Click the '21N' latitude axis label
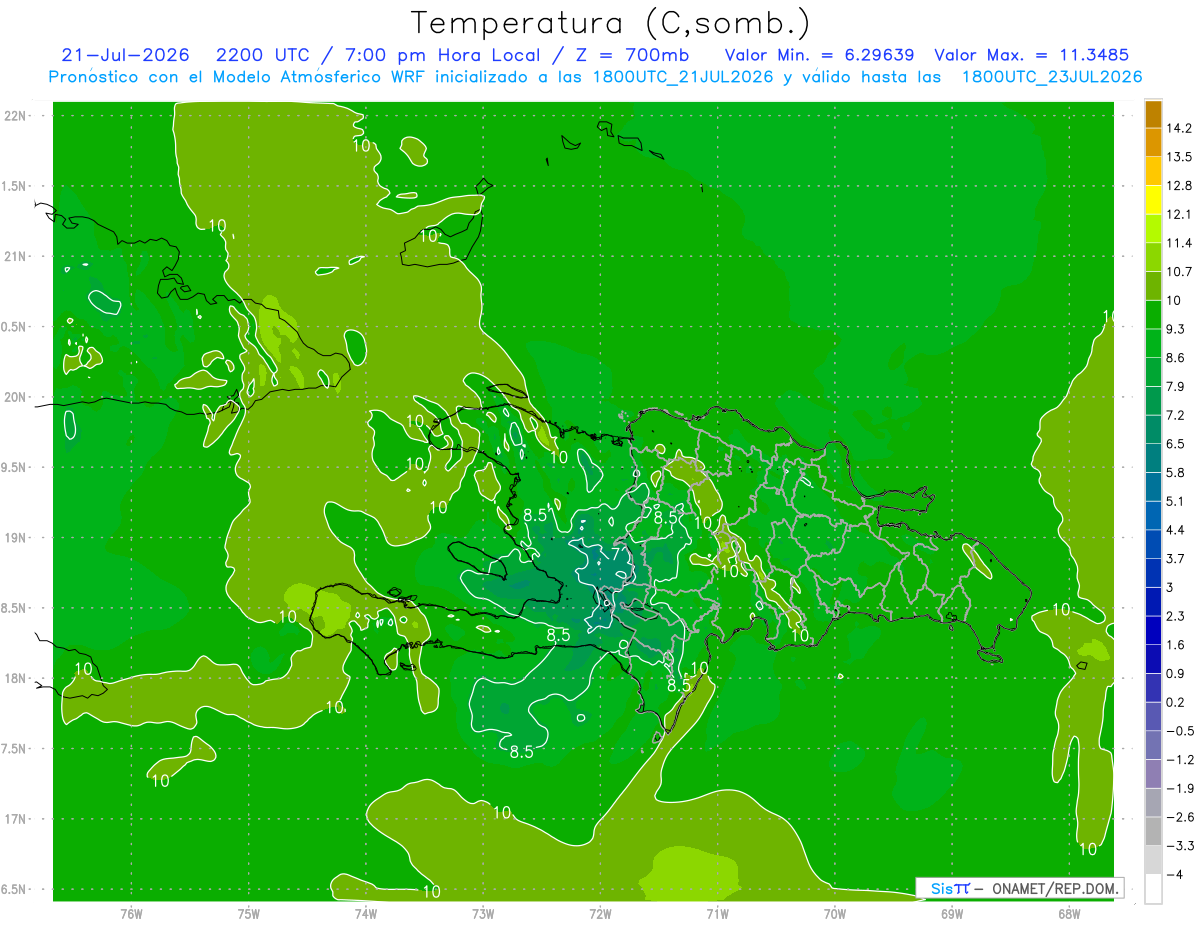Screen dimensions: 1200x927 point(15,256)
